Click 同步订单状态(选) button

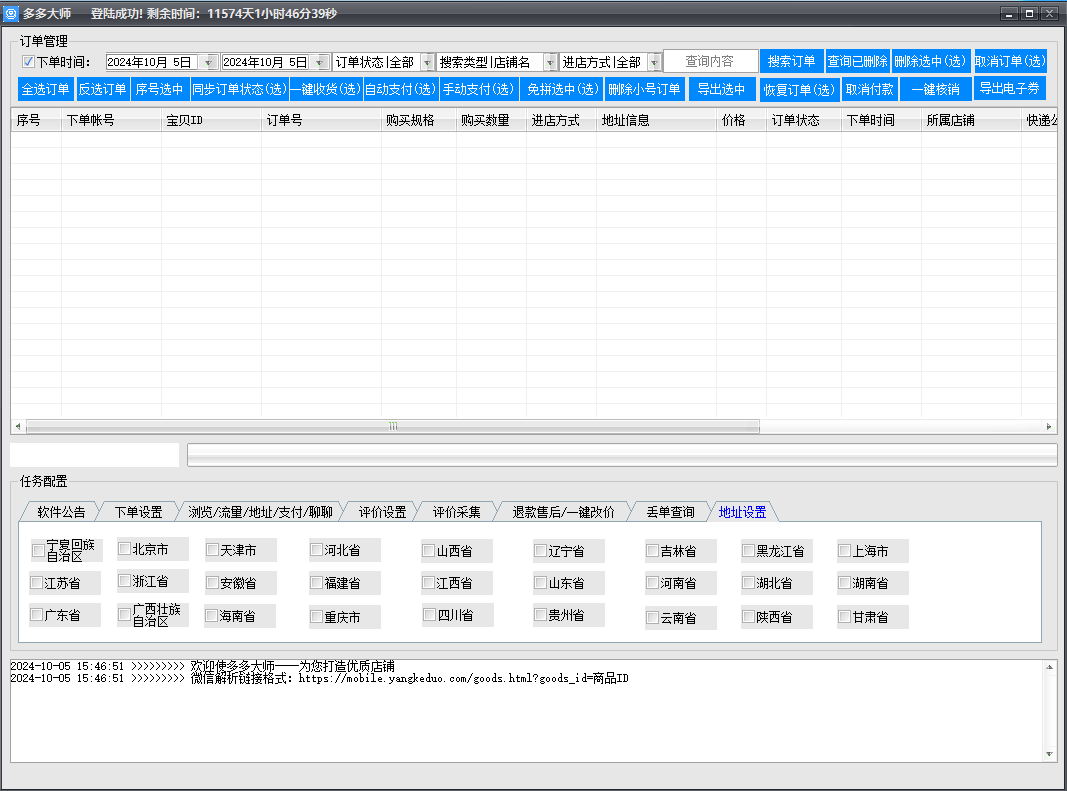tap(239, 89)
